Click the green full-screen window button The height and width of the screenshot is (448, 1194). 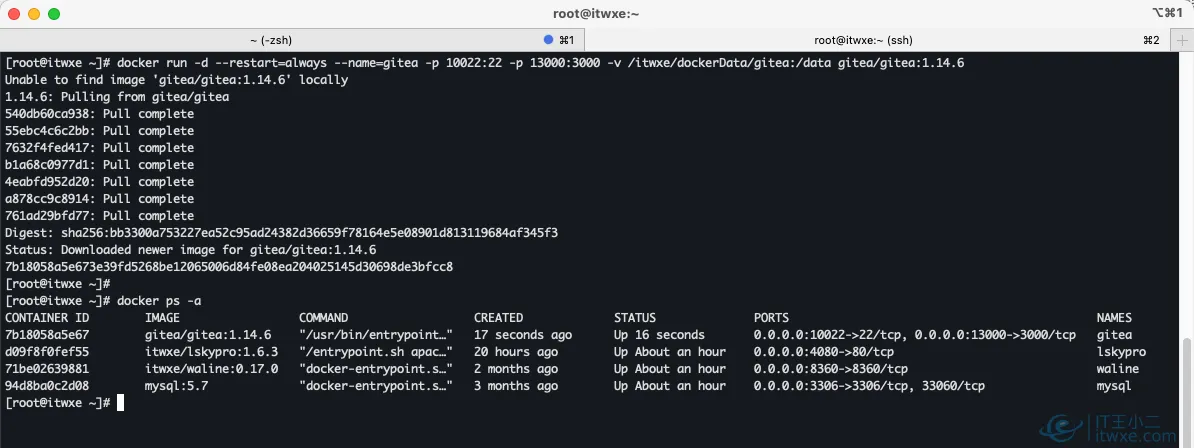[54, 14]
